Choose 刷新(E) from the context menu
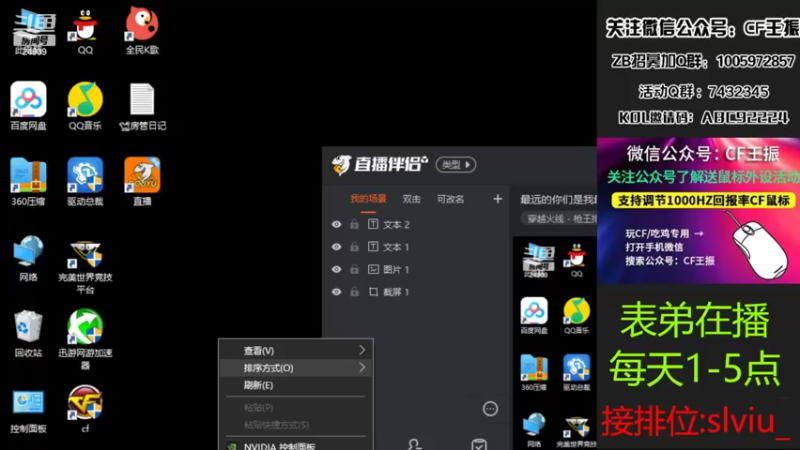This screenshot has height=450, width=800. pos(296,385)
